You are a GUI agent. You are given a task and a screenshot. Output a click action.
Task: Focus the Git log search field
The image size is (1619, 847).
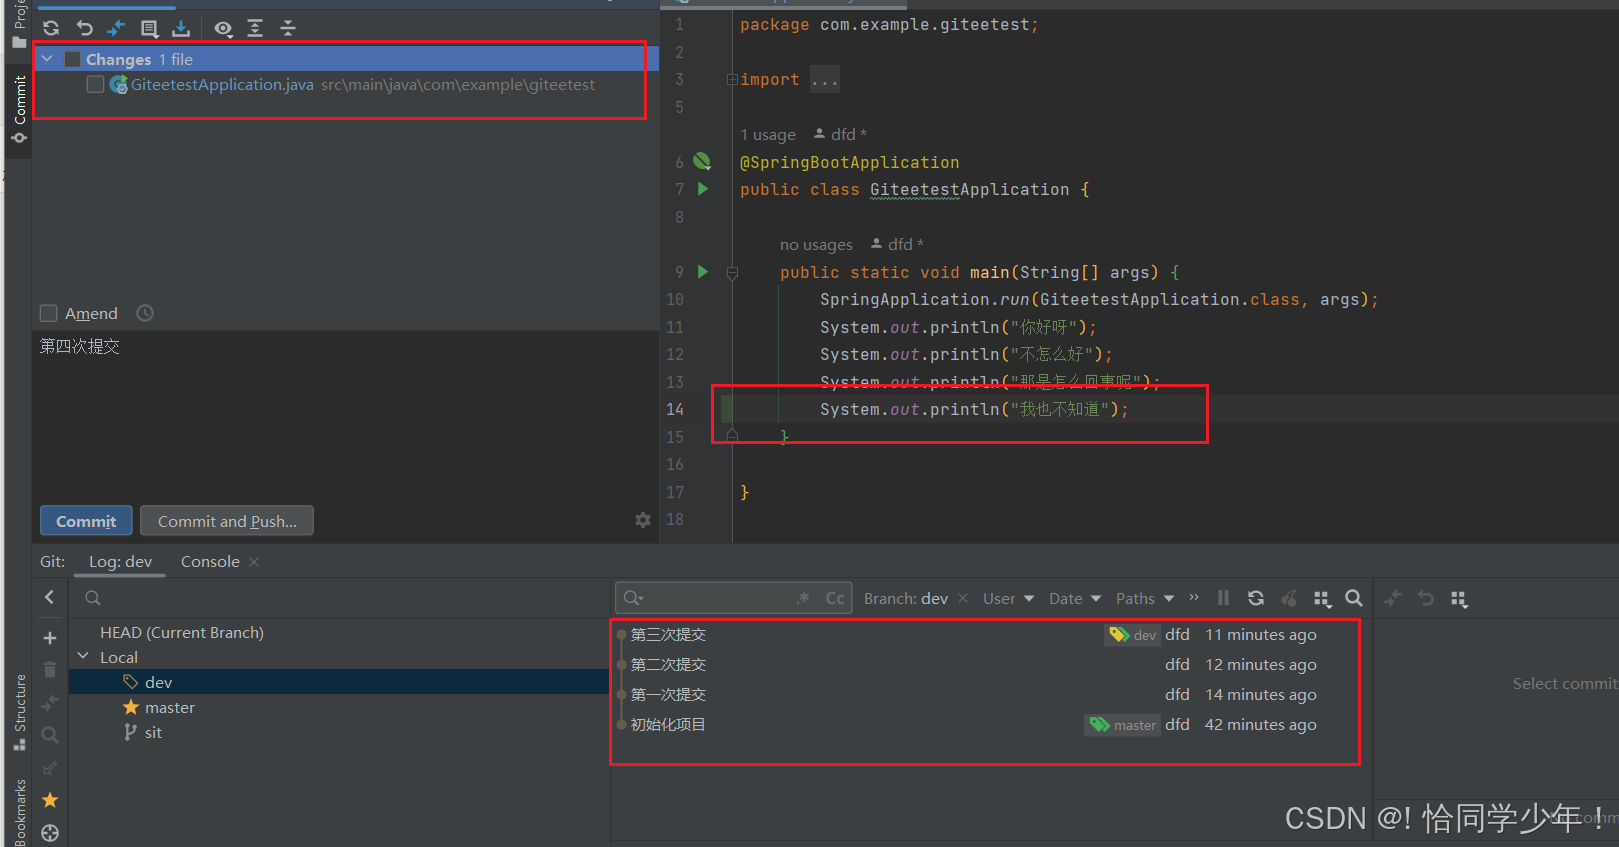pos(732,598)
